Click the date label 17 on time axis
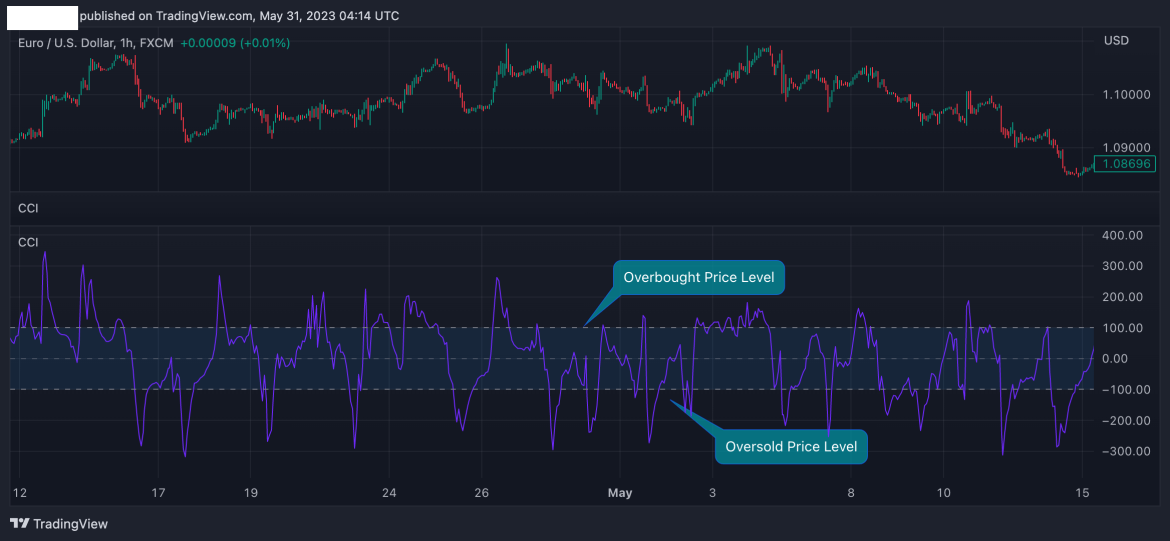The height and width of the screenshot is (541, 1170). (157, 492)
